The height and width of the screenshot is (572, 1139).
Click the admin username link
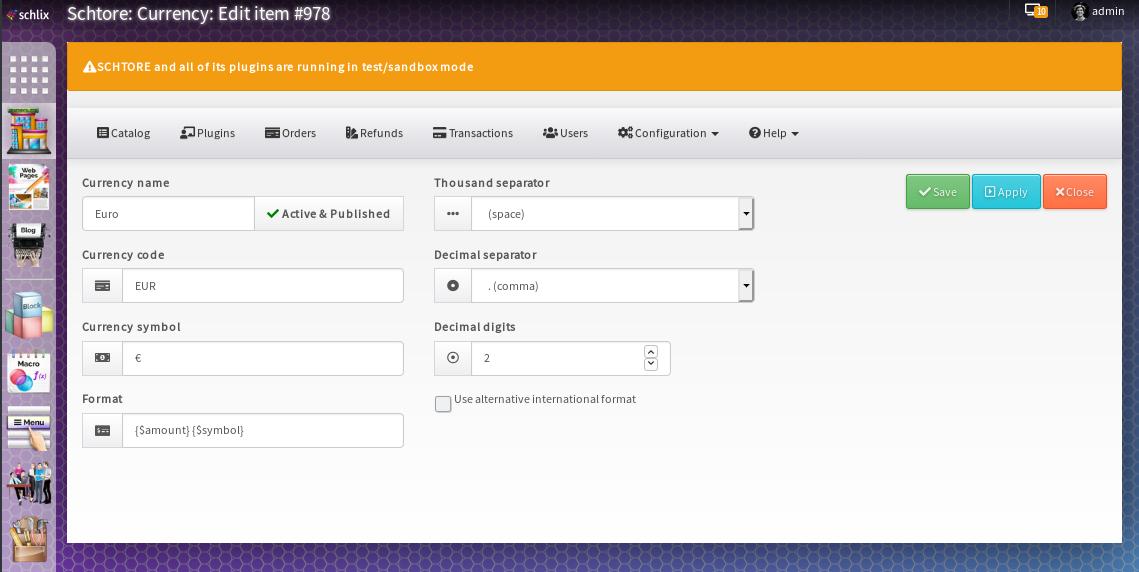[1108, 11]
